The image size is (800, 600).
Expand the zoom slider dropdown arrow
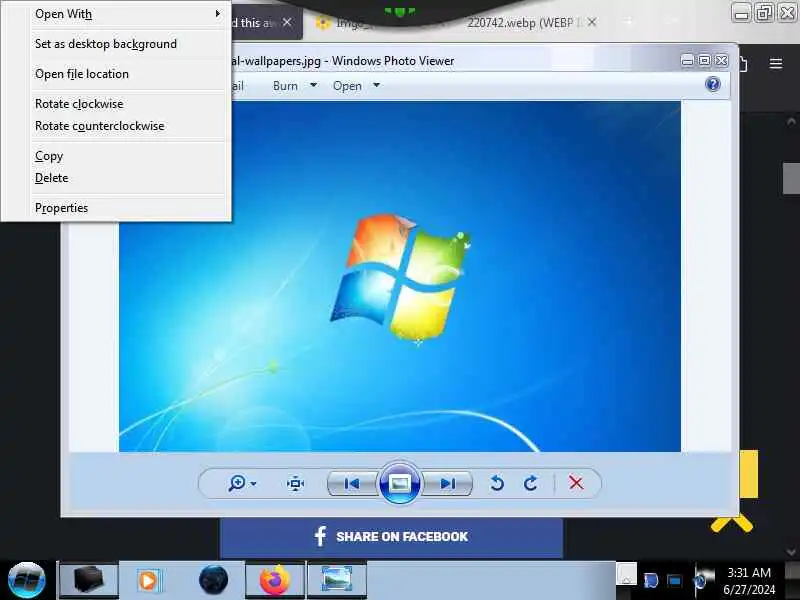click(x=254, y=483)
